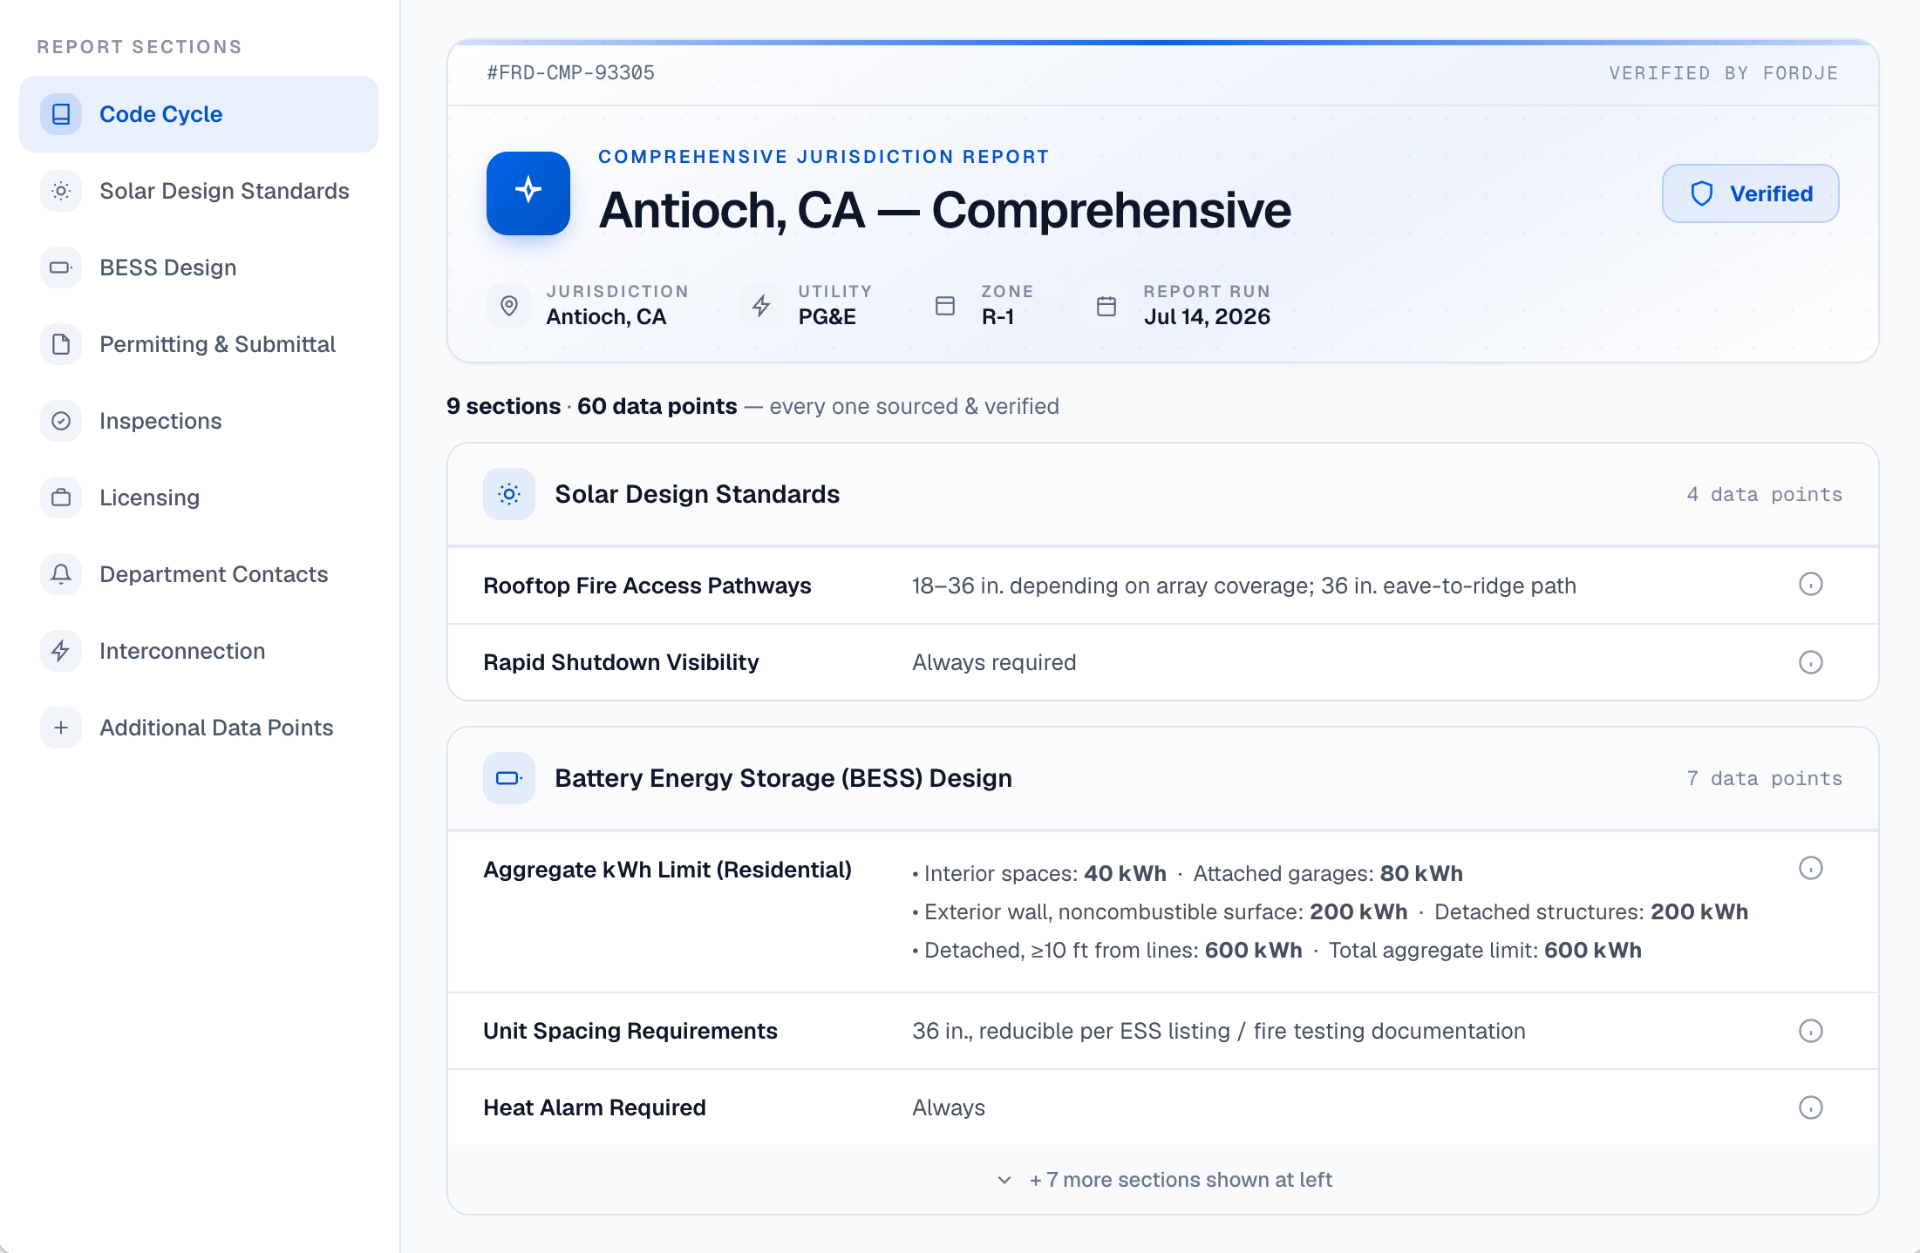Click 'Aggregate kWh Limit (Residential)' label
The width and height of the screenshot is (1920, 1253).
pos(667,870)
